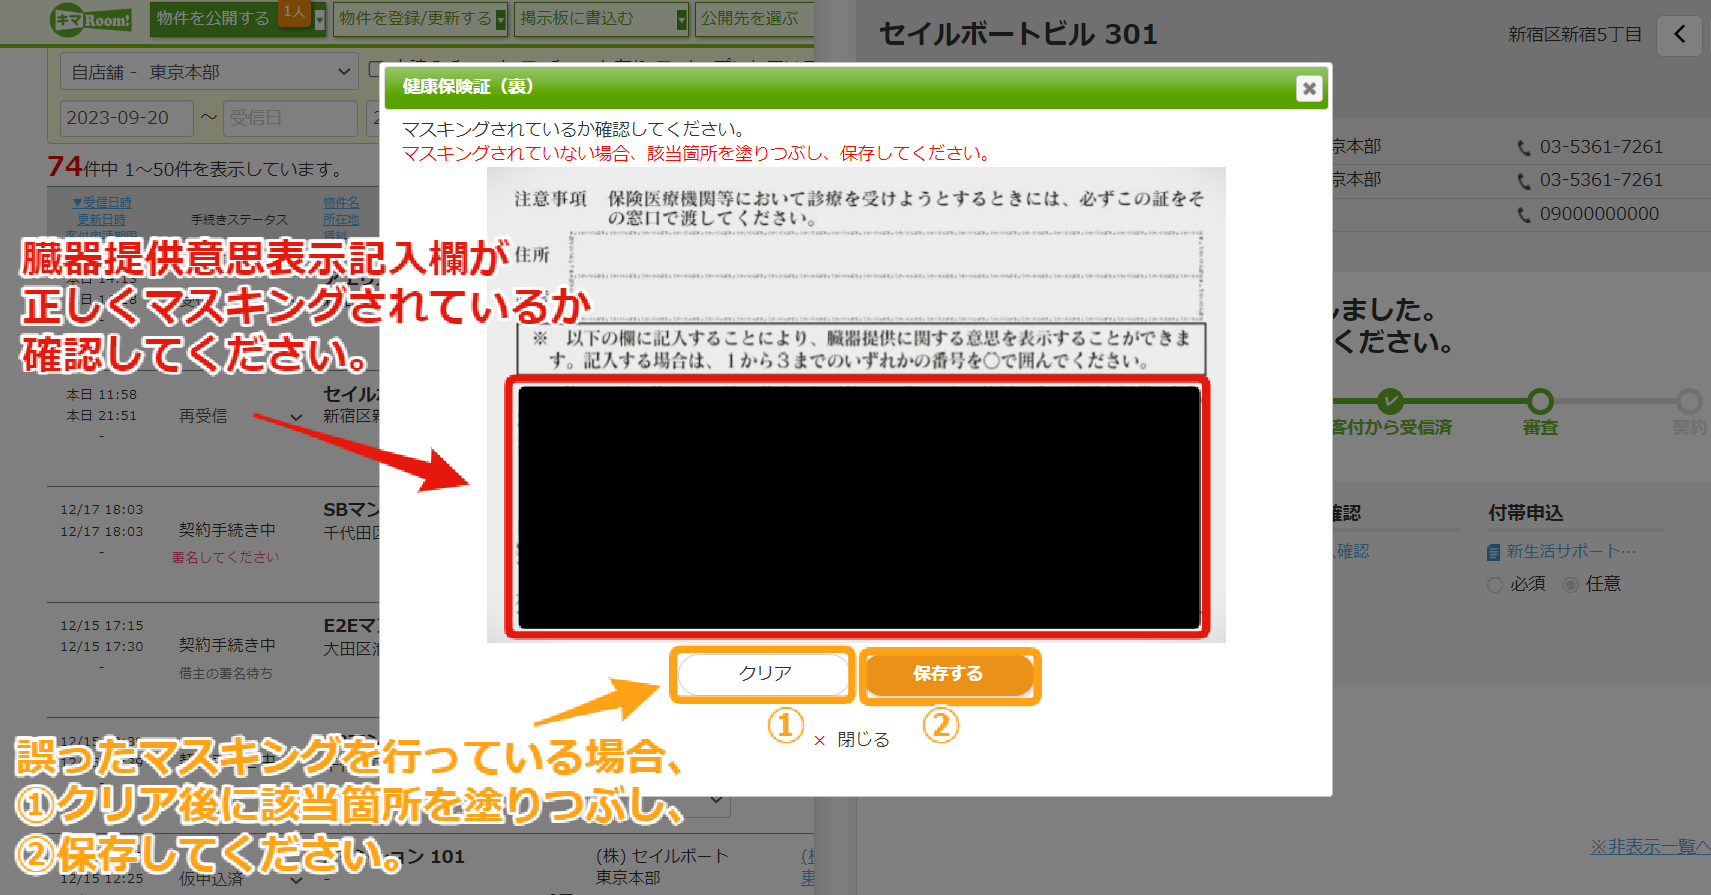Click the (株) セイルボート company text
This screenshot has width=1711, height=895.
[x=662, y=857]
